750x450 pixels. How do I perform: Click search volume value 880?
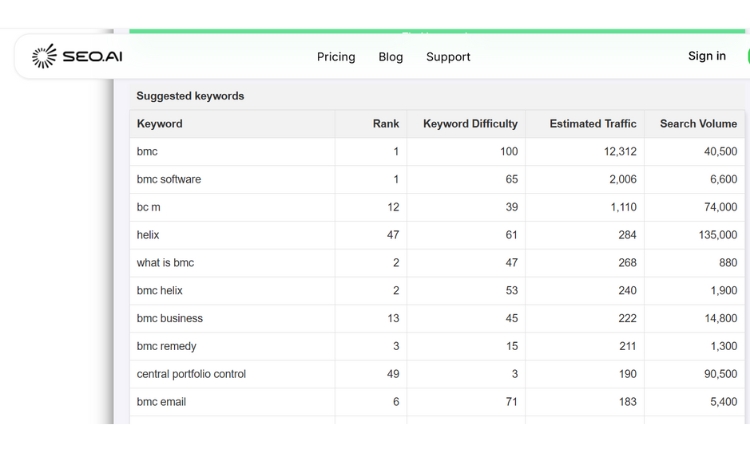tap(728, 263)
